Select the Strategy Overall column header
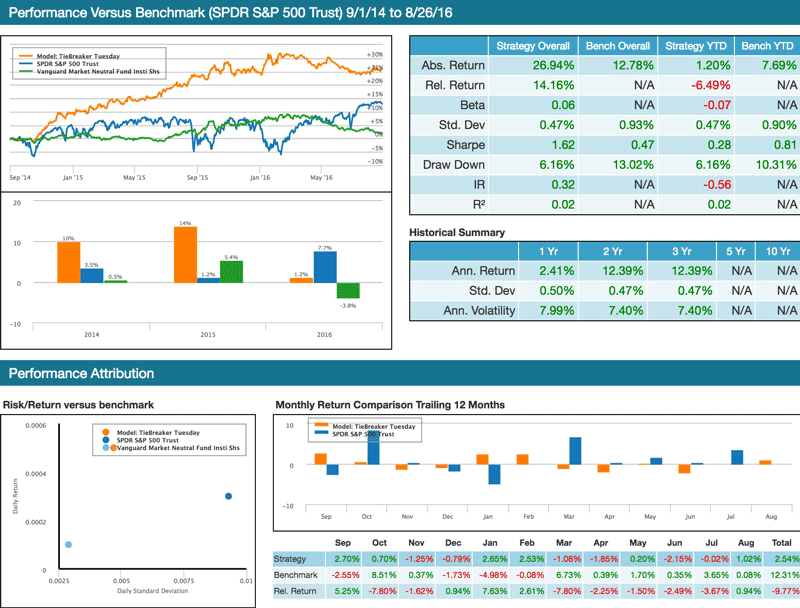Image resolution: width=800 pixels, height=608 pixels. 533,46
